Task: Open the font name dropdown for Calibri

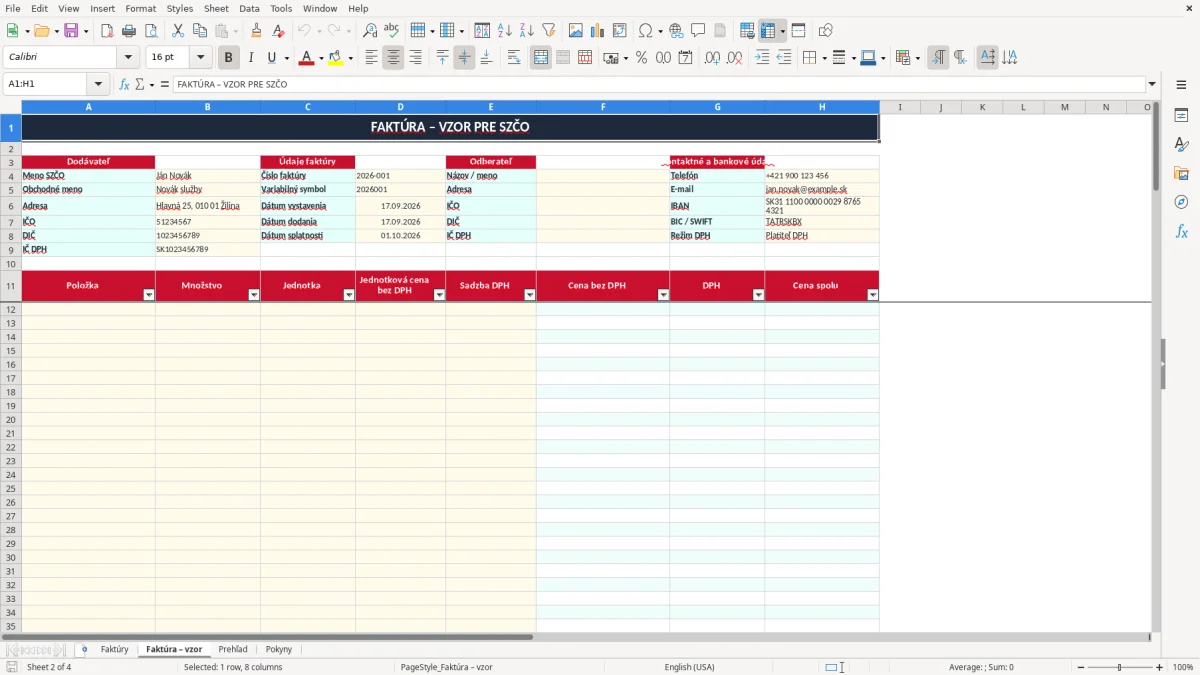Action: 128,58
